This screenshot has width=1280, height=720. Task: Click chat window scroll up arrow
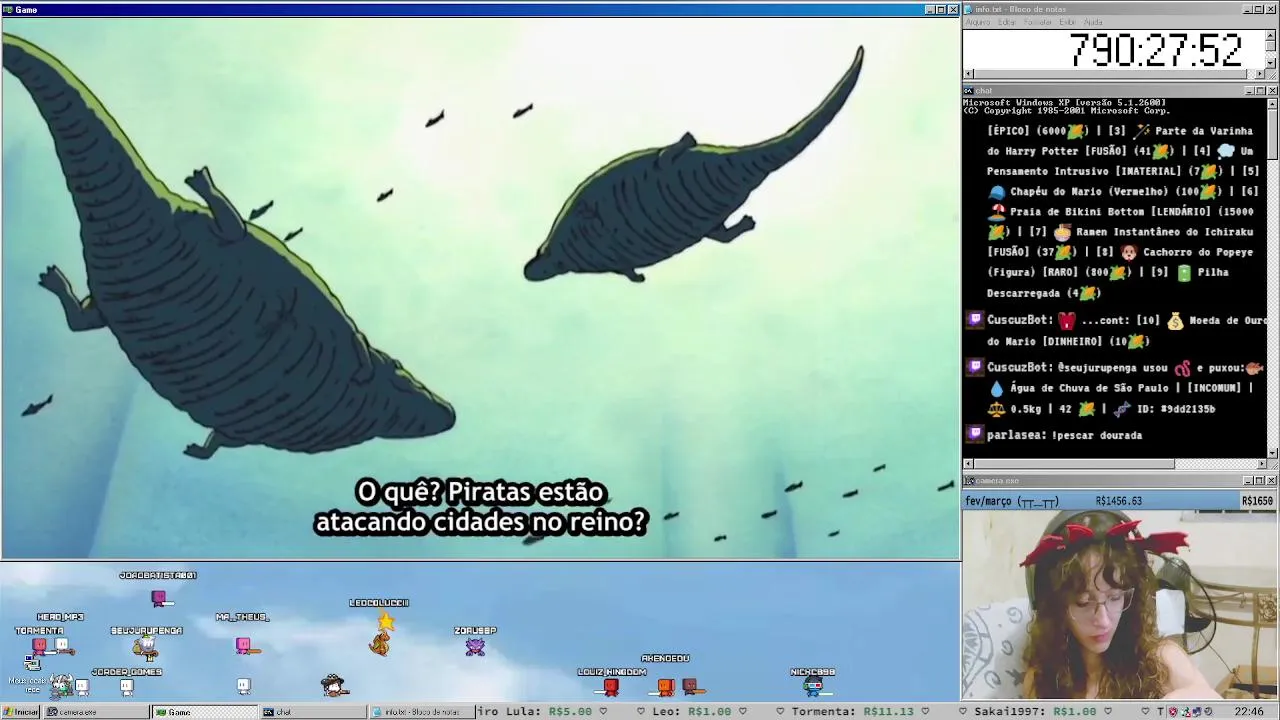point(1272,103)
